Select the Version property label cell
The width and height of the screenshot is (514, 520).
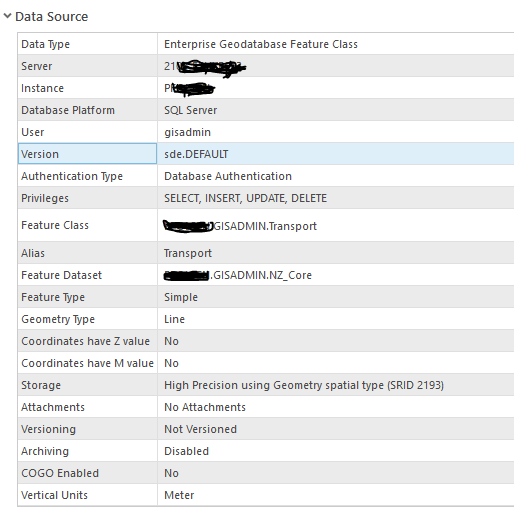click(87, 154)
